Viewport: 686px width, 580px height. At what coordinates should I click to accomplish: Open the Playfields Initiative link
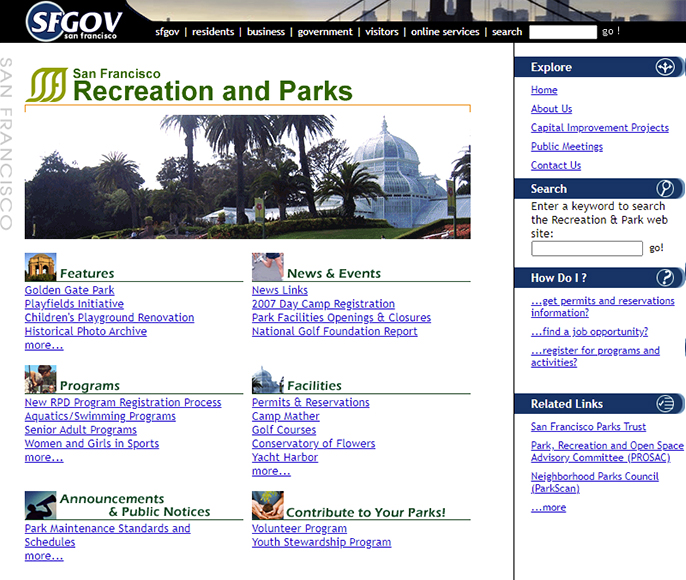tap(74, 304)
